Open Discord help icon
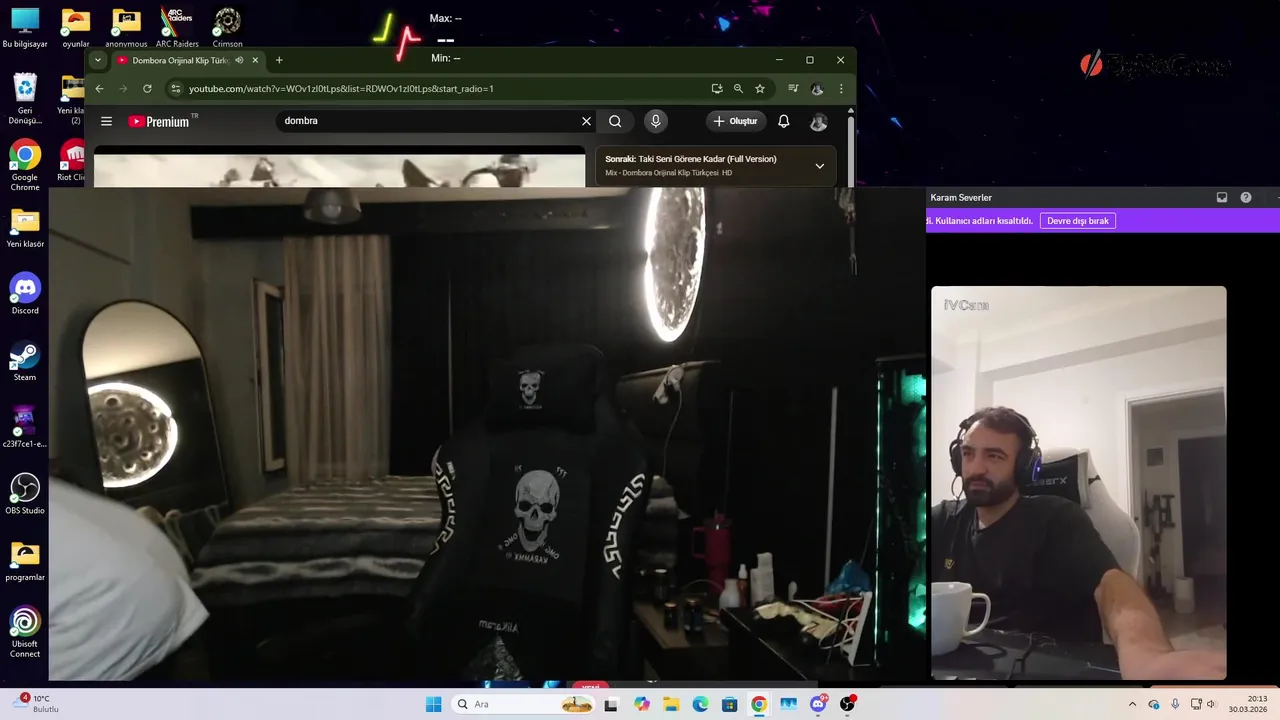 (1246, 198)
